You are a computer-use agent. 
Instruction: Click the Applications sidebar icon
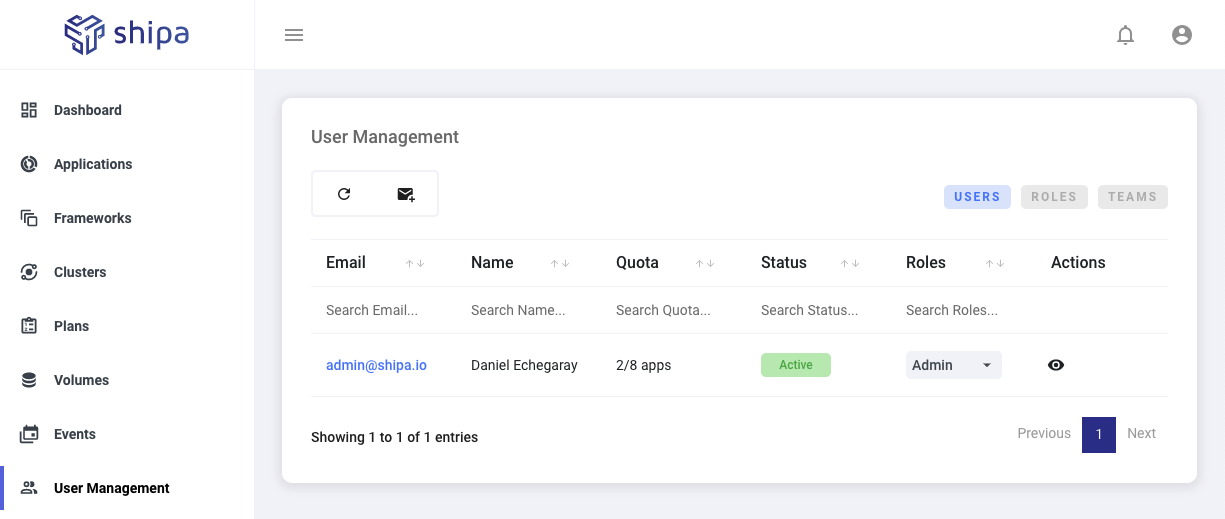point(29,164)
